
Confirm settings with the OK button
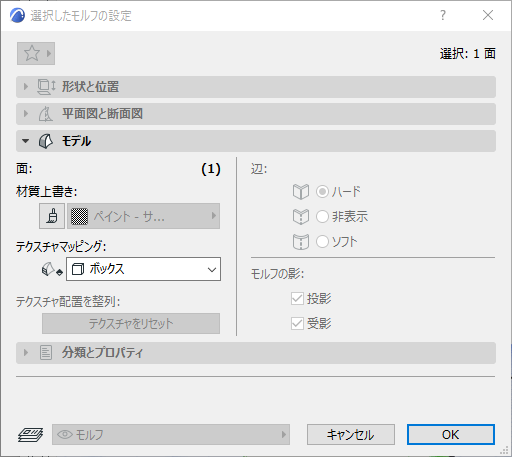(451, 434)
